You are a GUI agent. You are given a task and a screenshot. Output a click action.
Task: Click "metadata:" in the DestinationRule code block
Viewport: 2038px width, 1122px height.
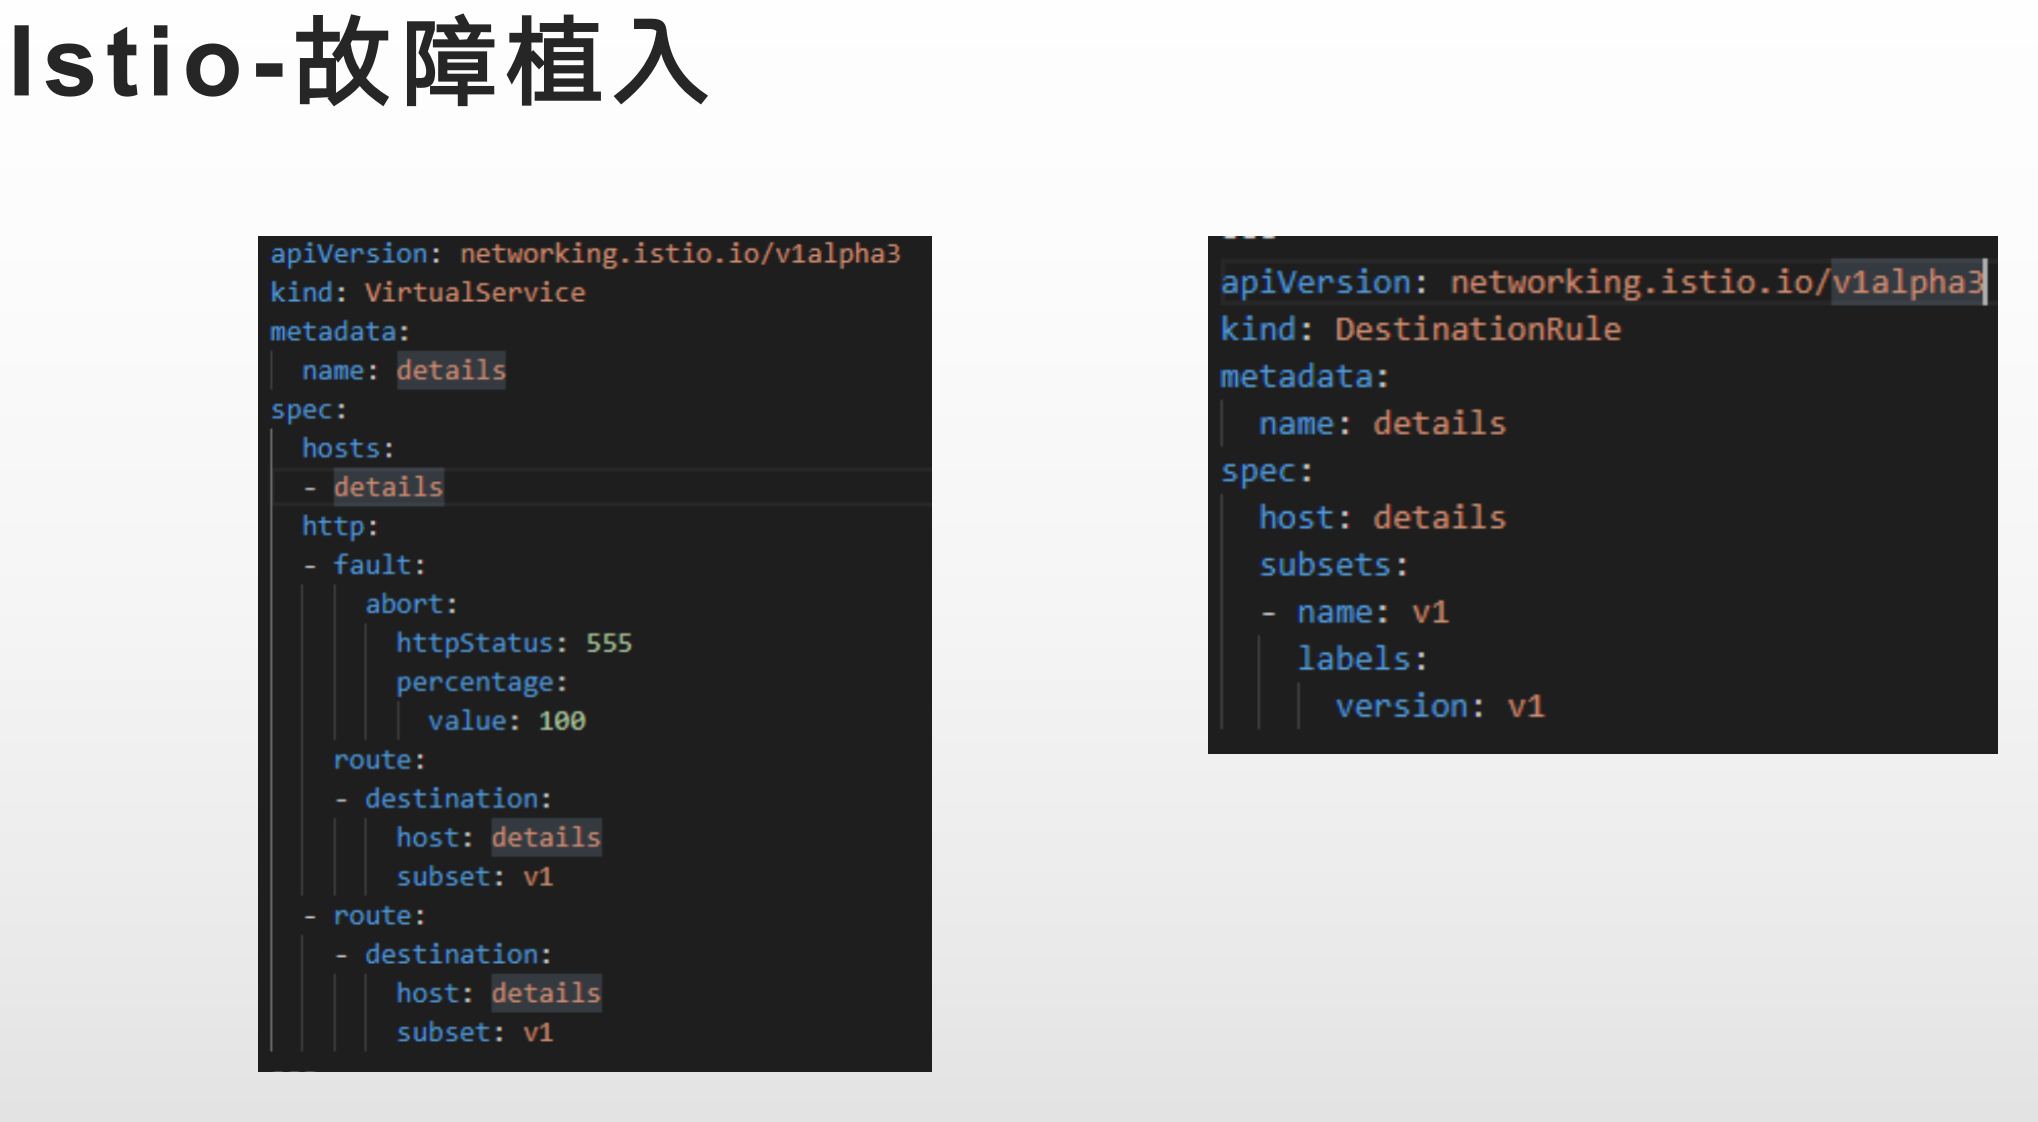pos(1304,377)
